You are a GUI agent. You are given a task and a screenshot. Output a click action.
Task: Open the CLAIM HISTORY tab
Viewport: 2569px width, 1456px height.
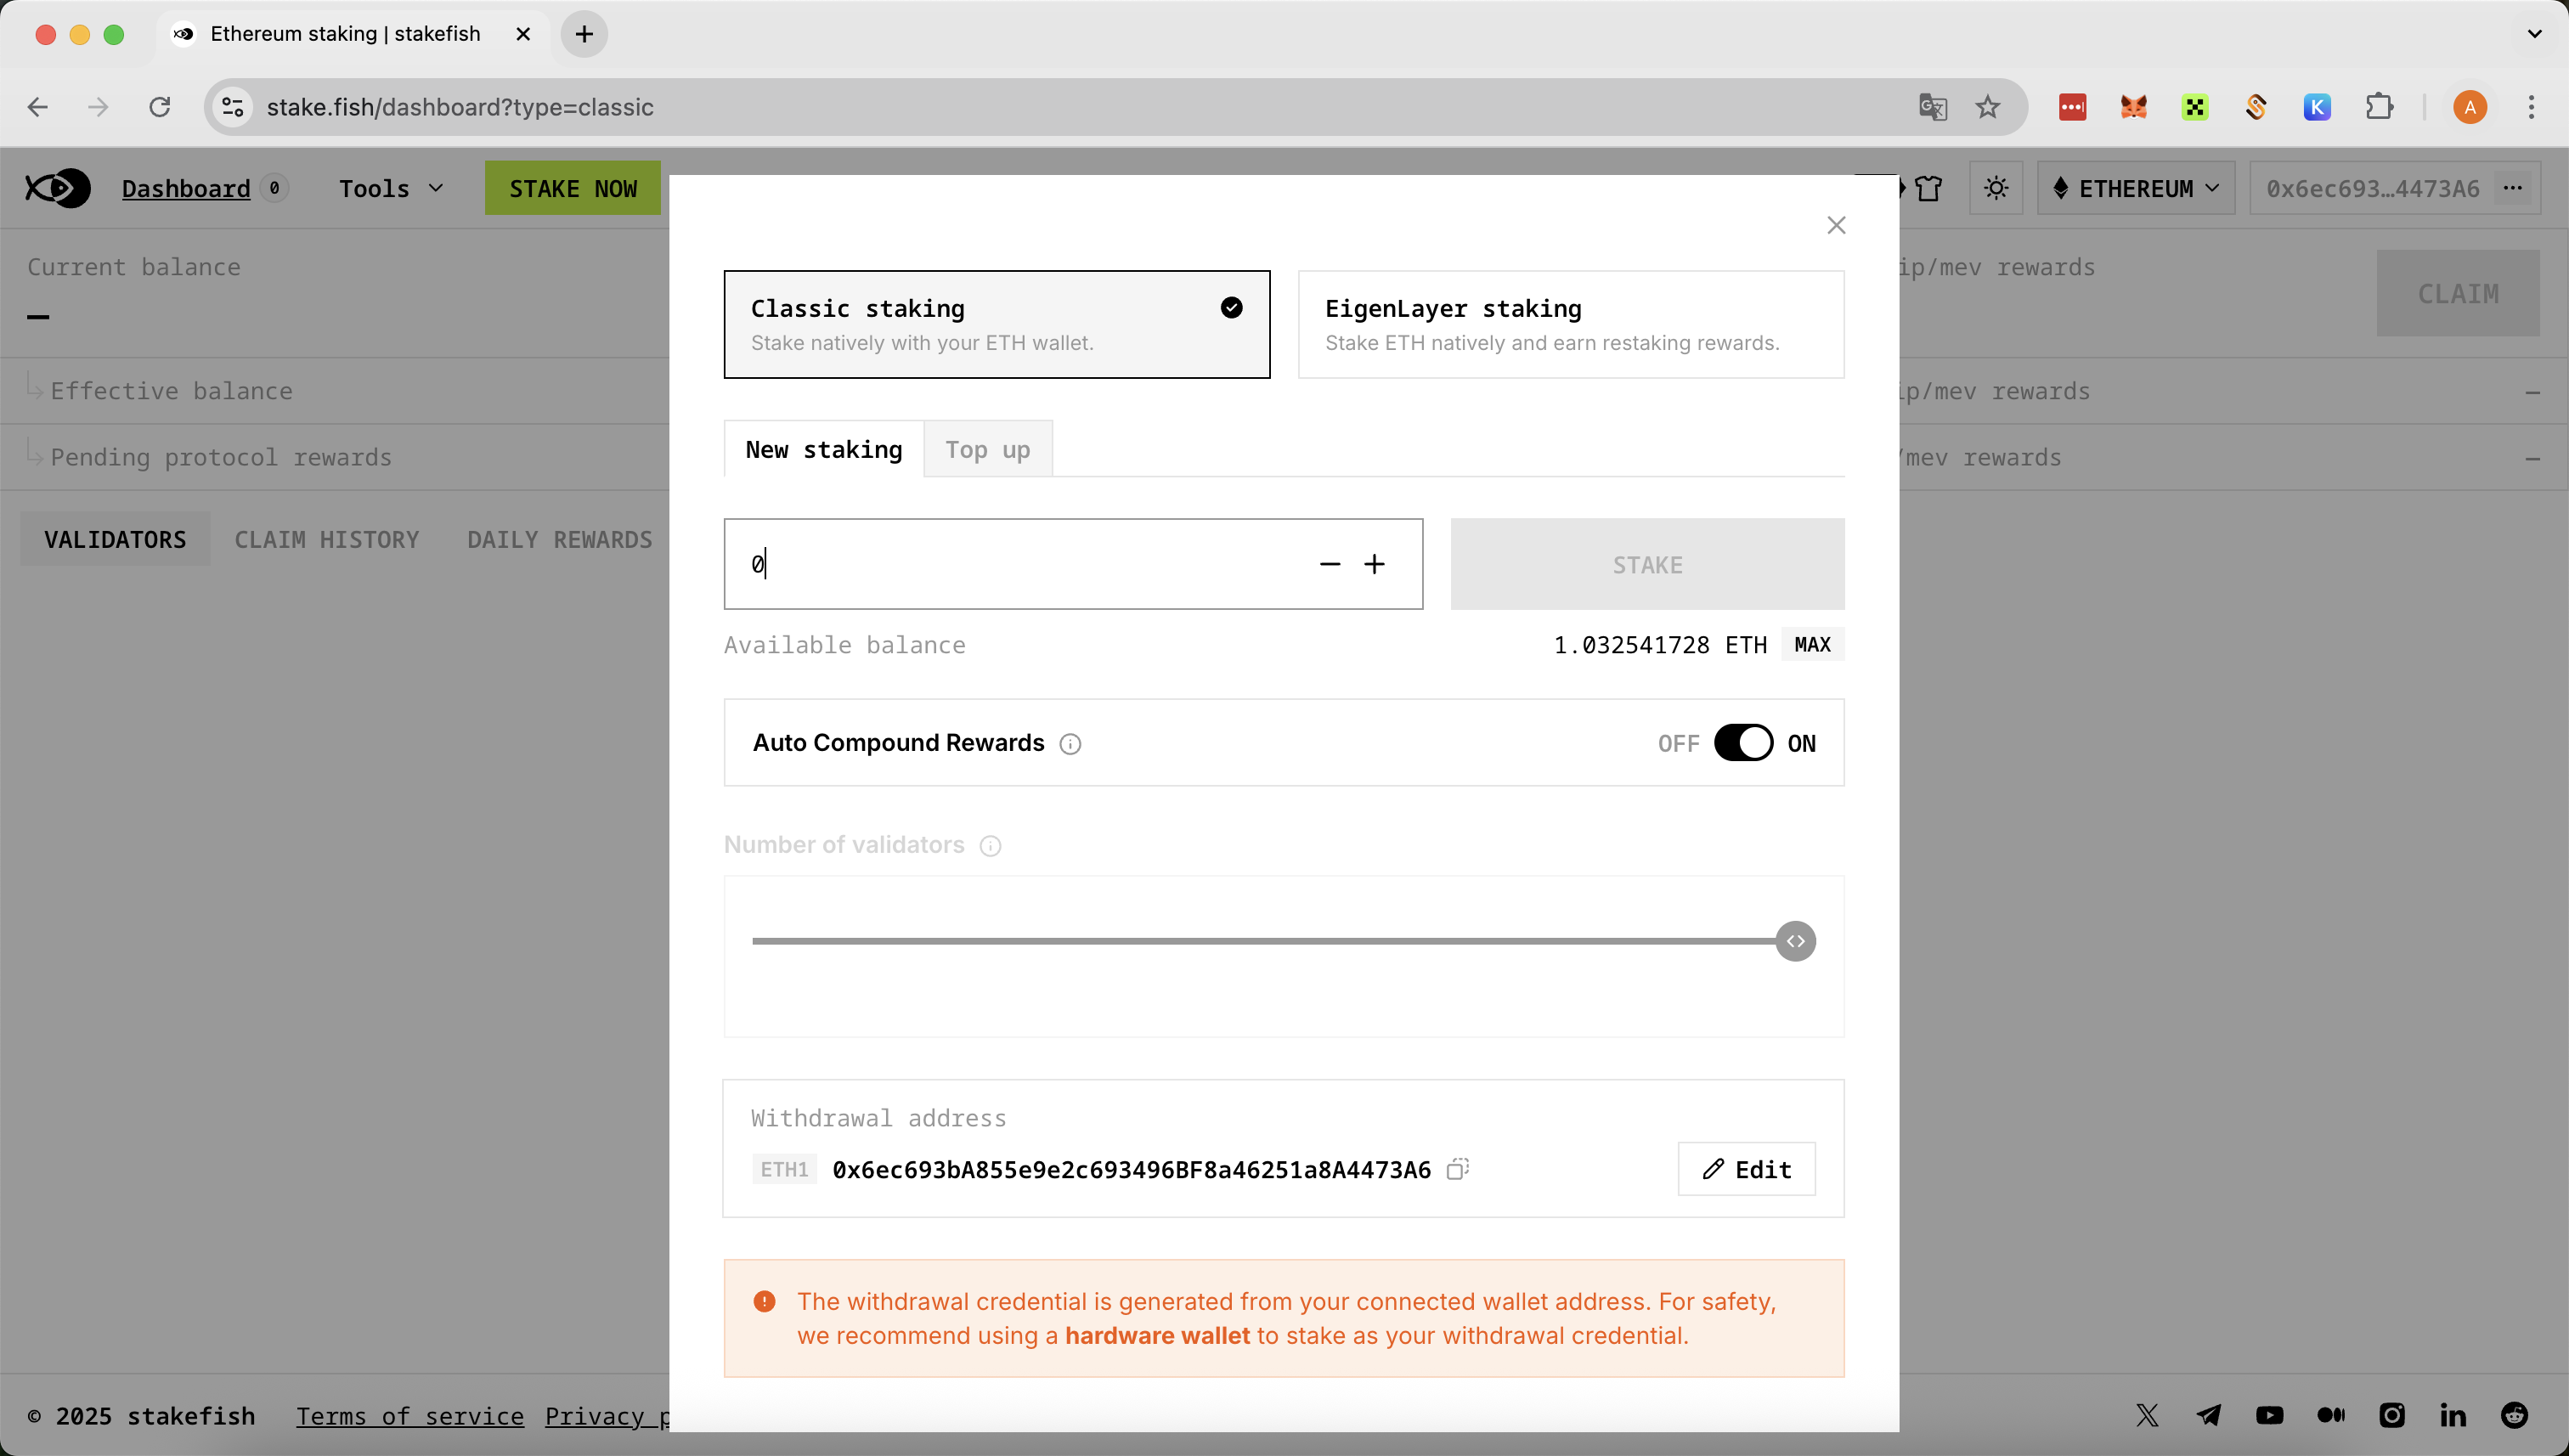coord(327,539)
